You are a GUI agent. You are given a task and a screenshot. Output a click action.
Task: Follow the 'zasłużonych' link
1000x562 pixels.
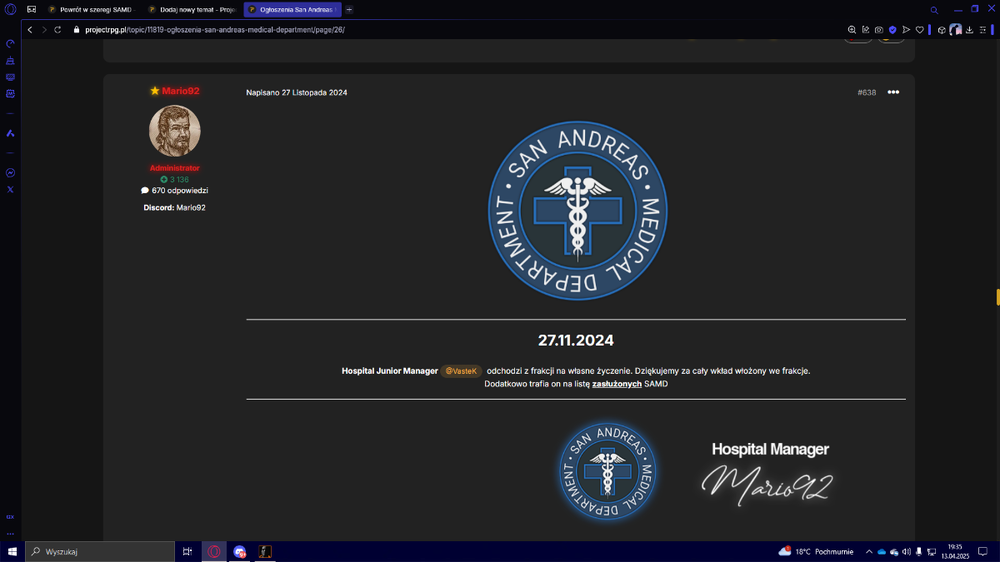(x=617, y=383)
